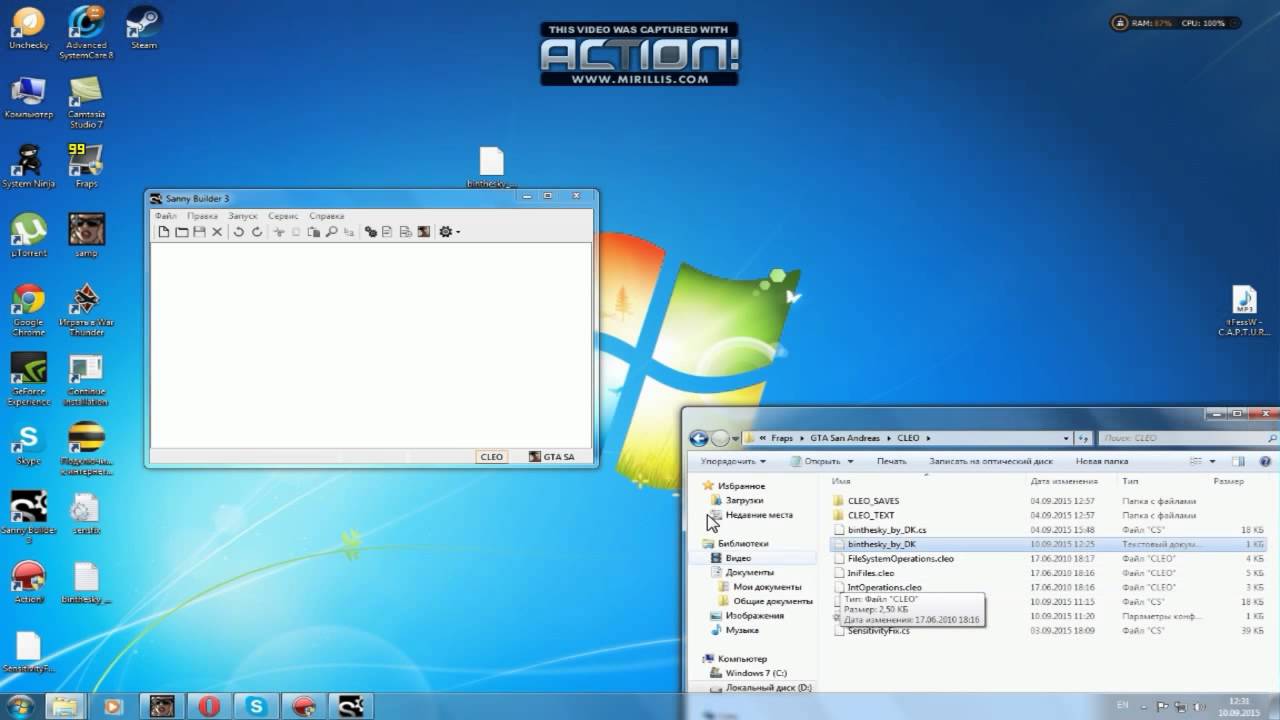This screenshot has height=720, width=1280.
Task: Click uTorrent desktop icon
Action: click(28, 235)
